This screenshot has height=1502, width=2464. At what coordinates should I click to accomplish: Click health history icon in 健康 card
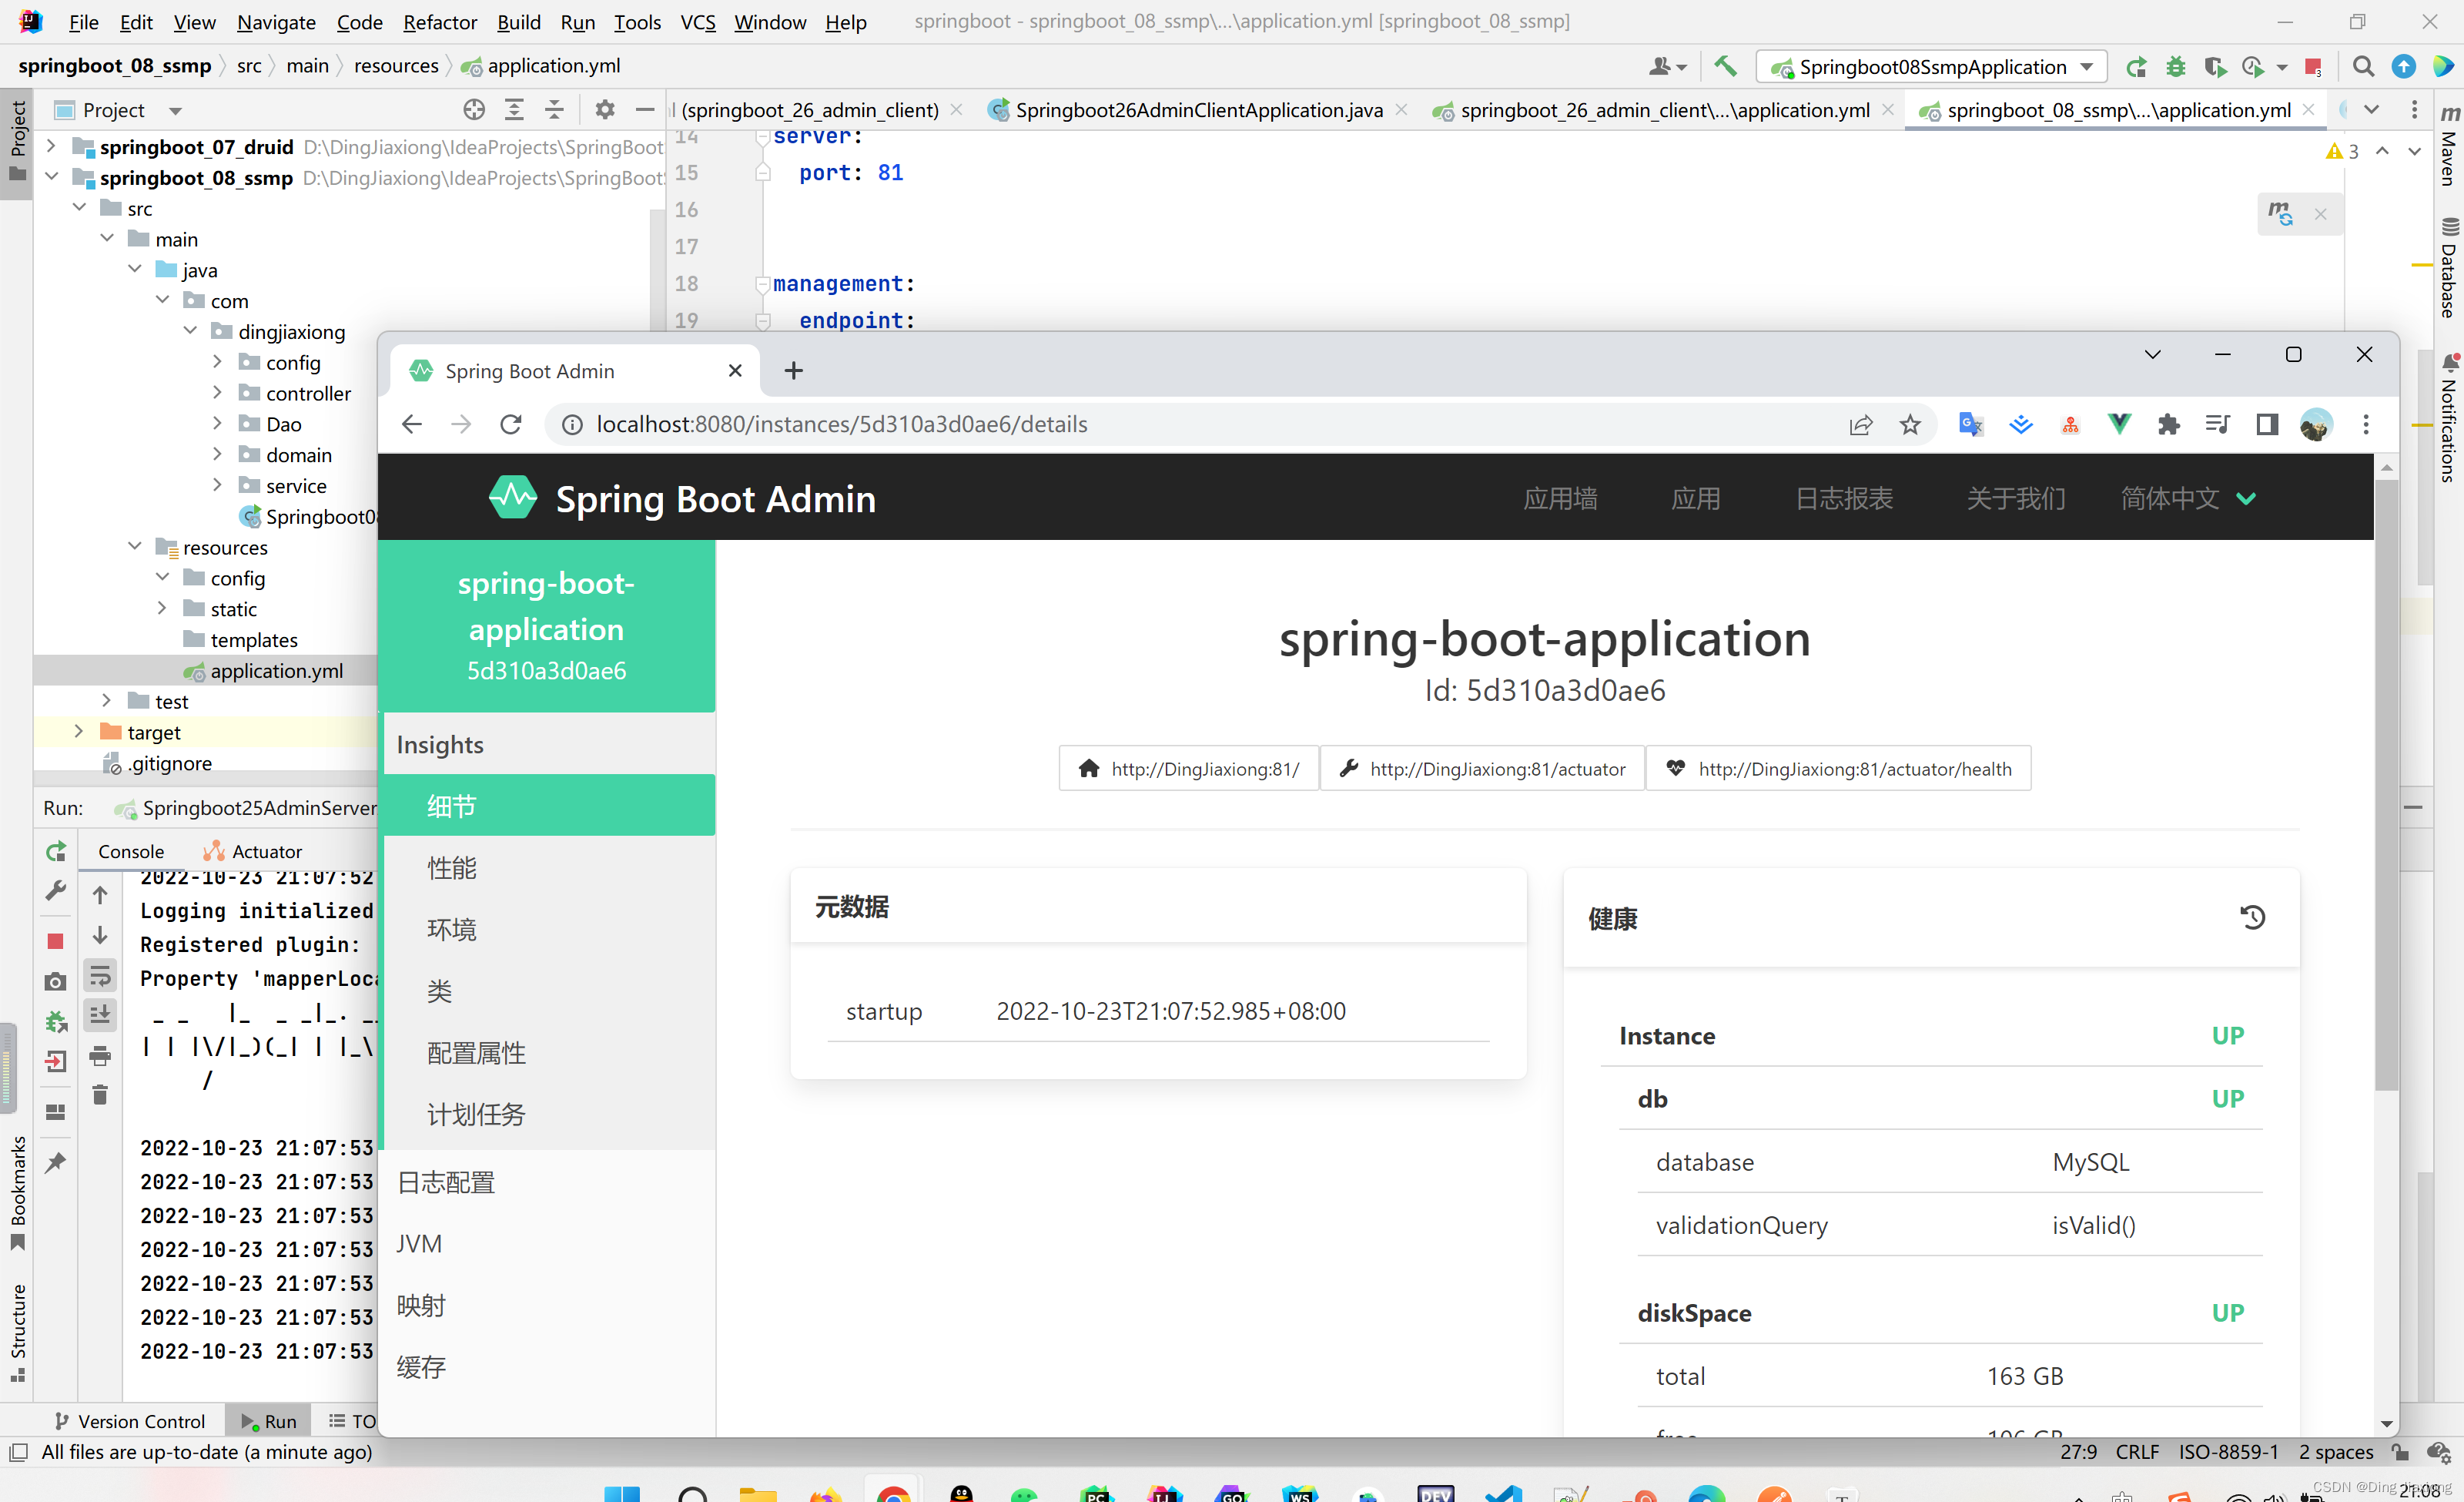(x=2252, y=917)
